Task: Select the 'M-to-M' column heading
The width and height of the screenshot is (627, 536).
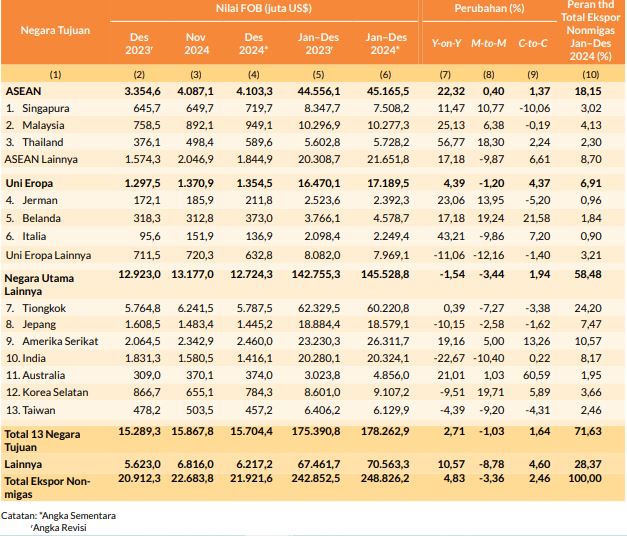Action: click(489, 45)
